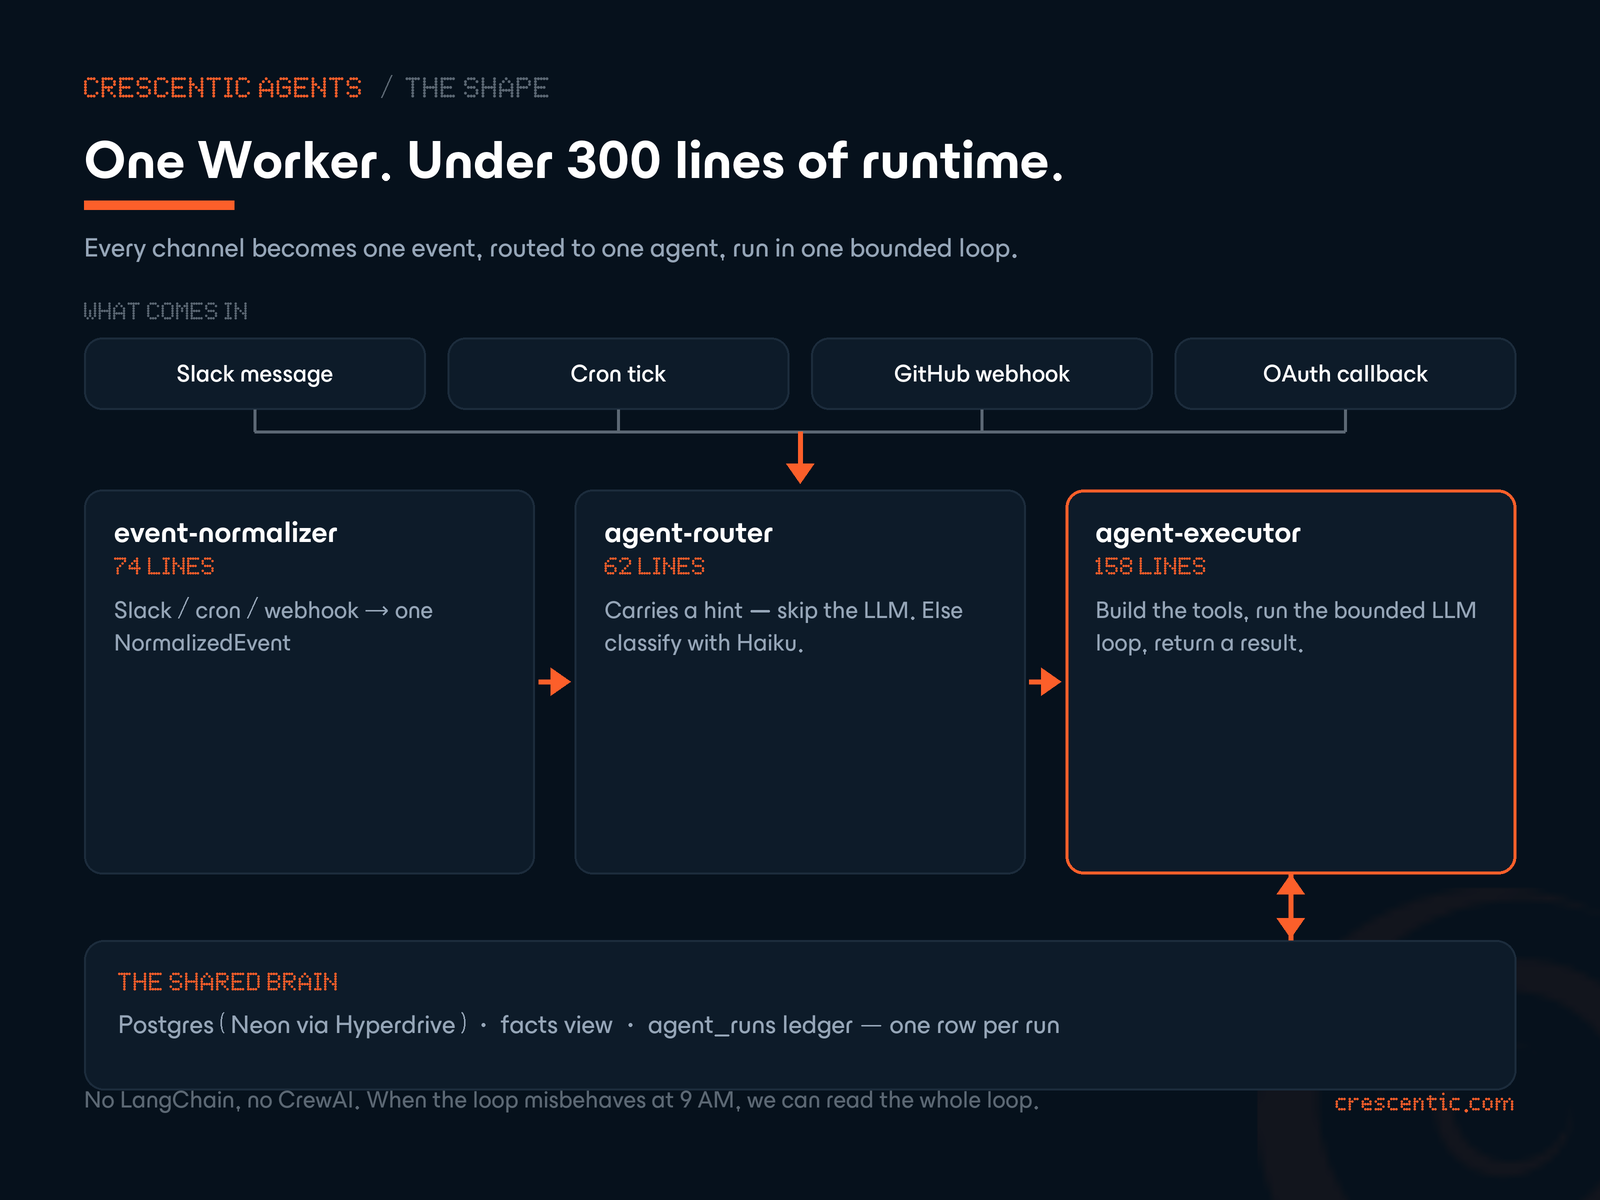Screen dimensions: 1600x1200
Task: Click the 'THE SHAPE' breadcrumb text
Action: [477, 88]
